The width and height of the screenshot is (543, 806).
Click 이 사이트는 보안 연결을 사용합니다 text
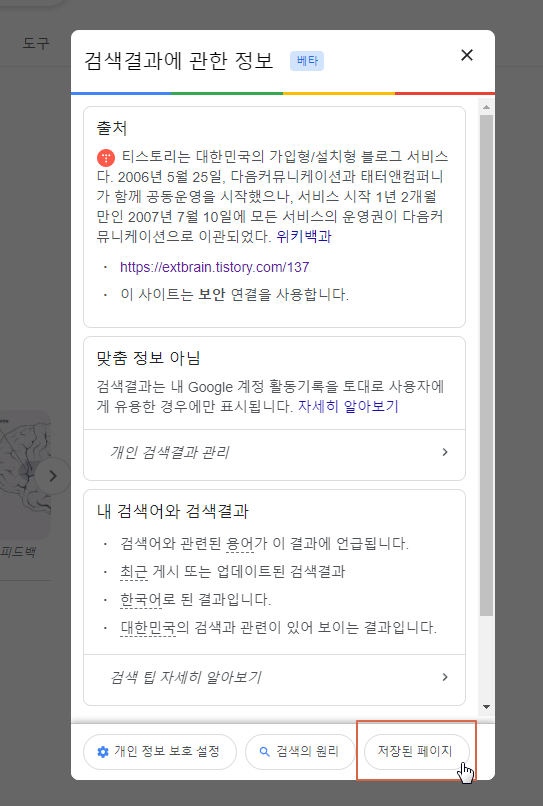click(234, 295)
